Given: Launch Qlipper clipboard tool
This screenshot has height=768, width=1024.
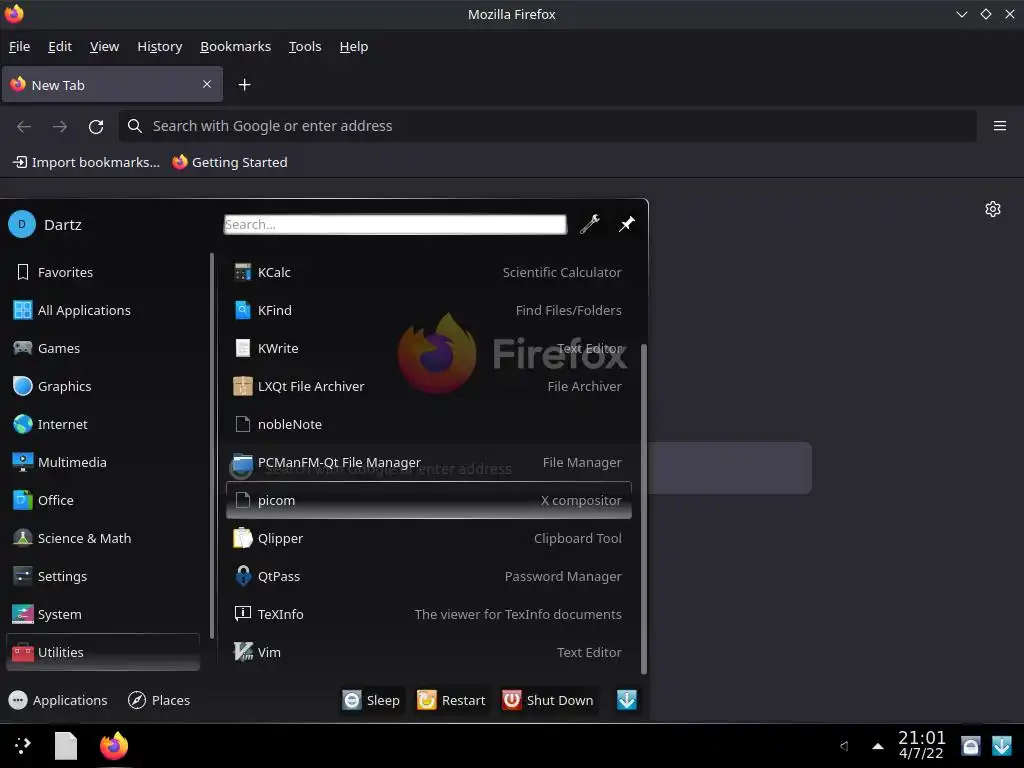Looking at the screenshot, I should point(428,538).
